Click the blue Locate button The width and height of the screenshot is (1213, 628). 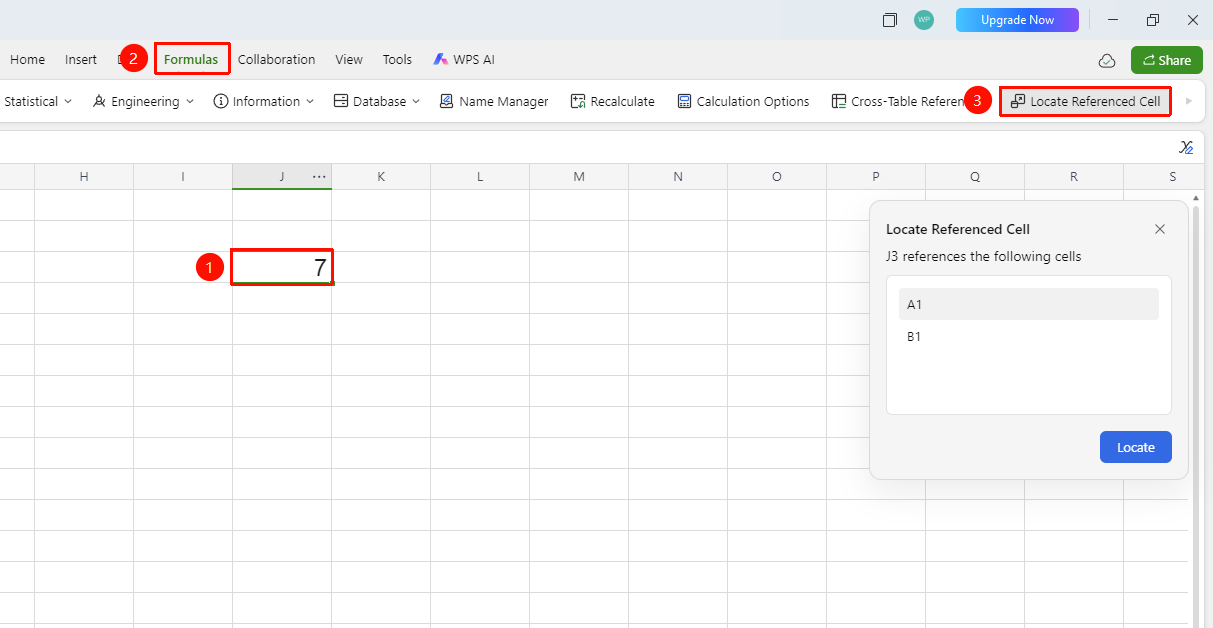pos(1135,447)
